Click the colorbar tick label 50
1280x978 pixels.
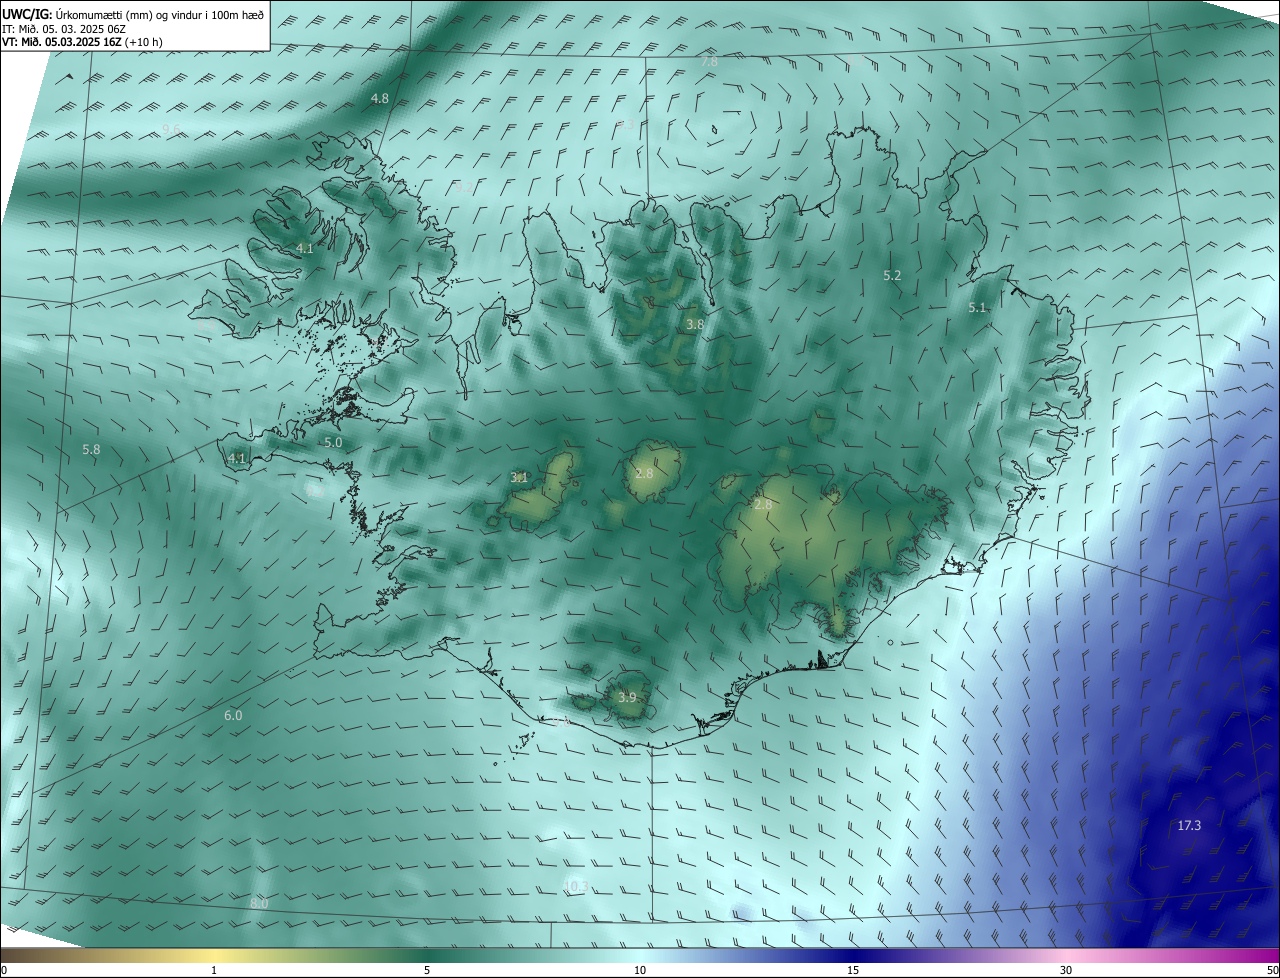[1272, 970]
